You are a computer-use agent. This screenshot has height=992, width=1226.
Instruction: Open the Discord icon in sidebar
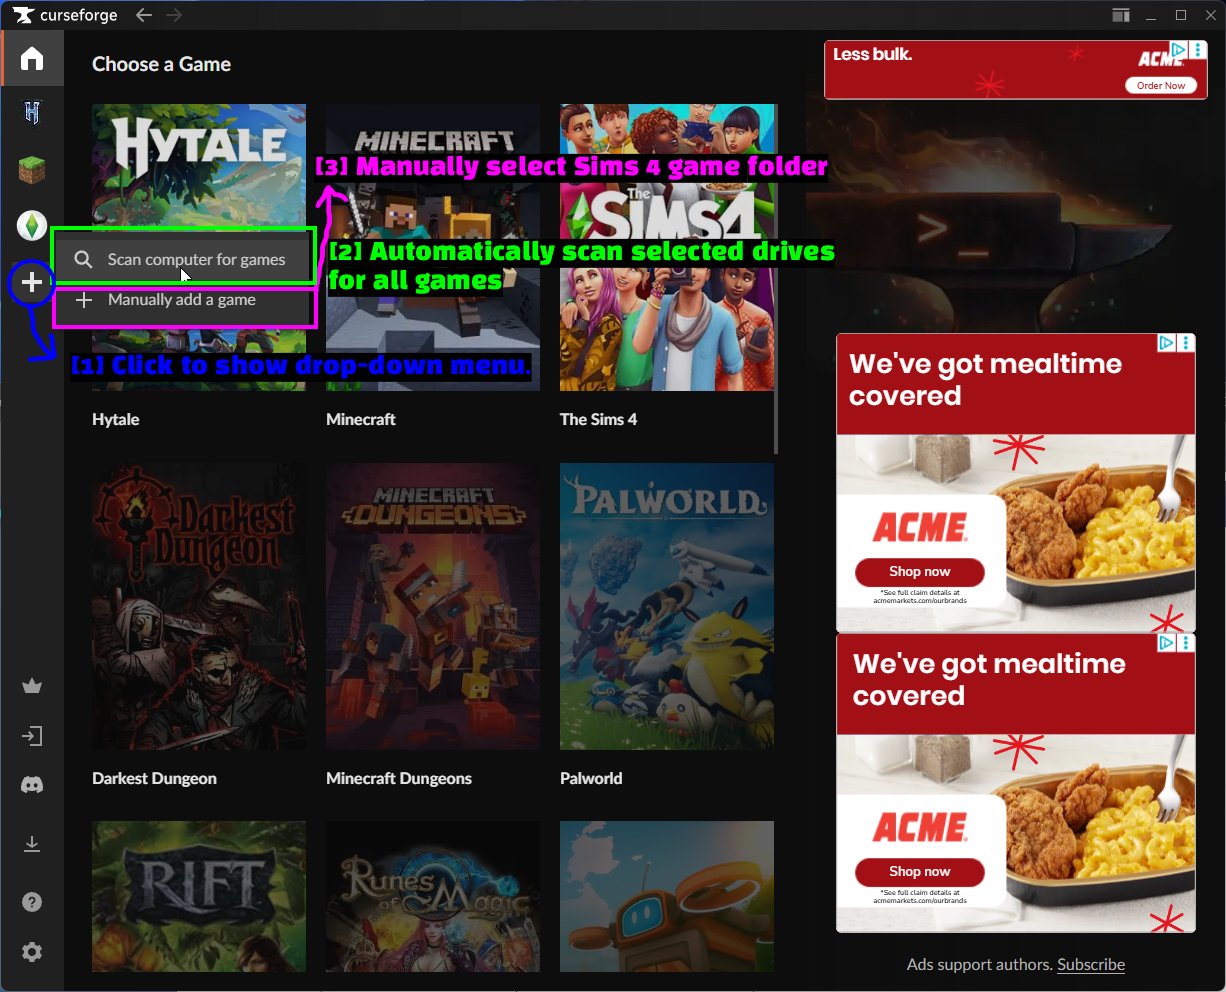[x=32, y=785]
